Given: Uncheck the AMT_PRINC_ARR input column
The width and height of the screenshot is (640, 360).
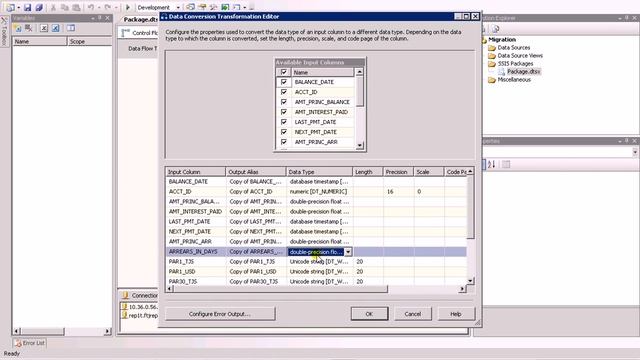Looking at the screenshot, I should click(284, 142).
